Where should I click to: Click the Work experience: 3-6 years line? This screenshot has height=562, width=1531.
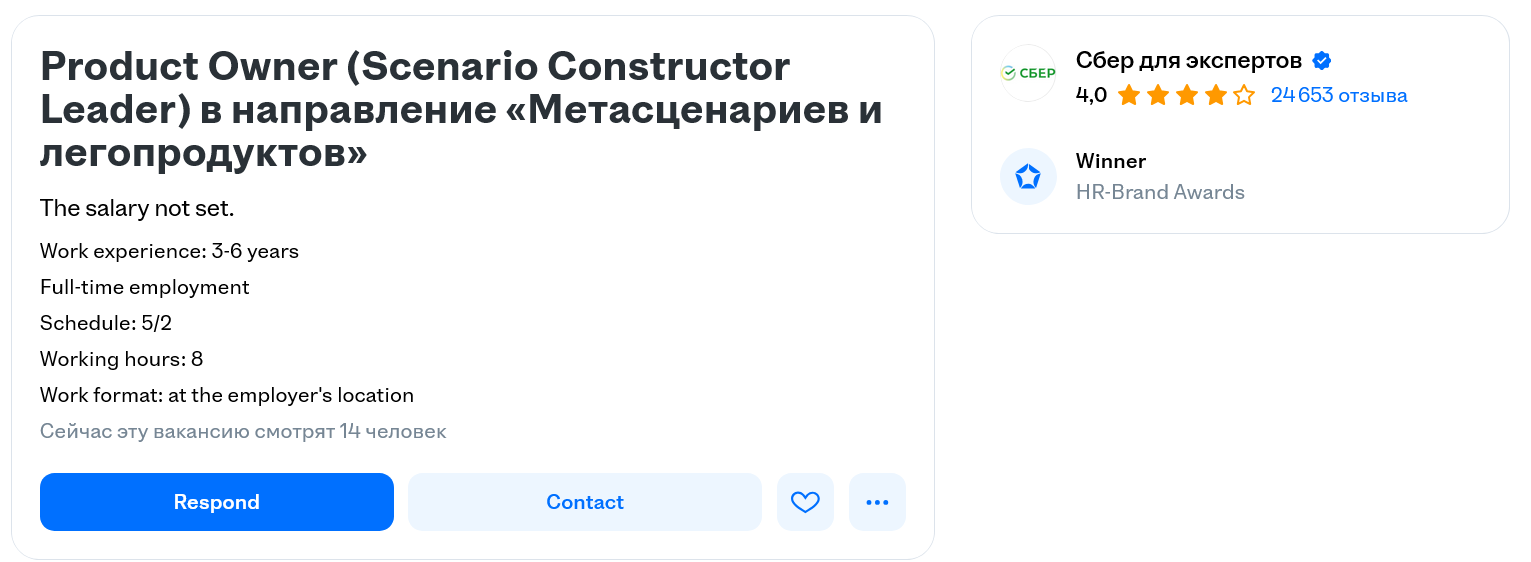point(169,251)
